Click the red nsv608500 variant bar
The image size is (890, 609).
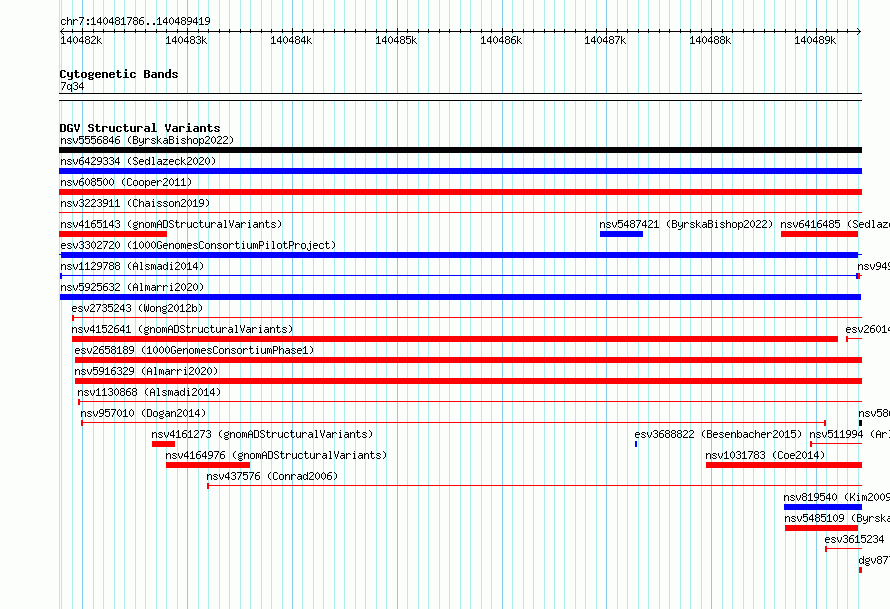coord(460,192)
